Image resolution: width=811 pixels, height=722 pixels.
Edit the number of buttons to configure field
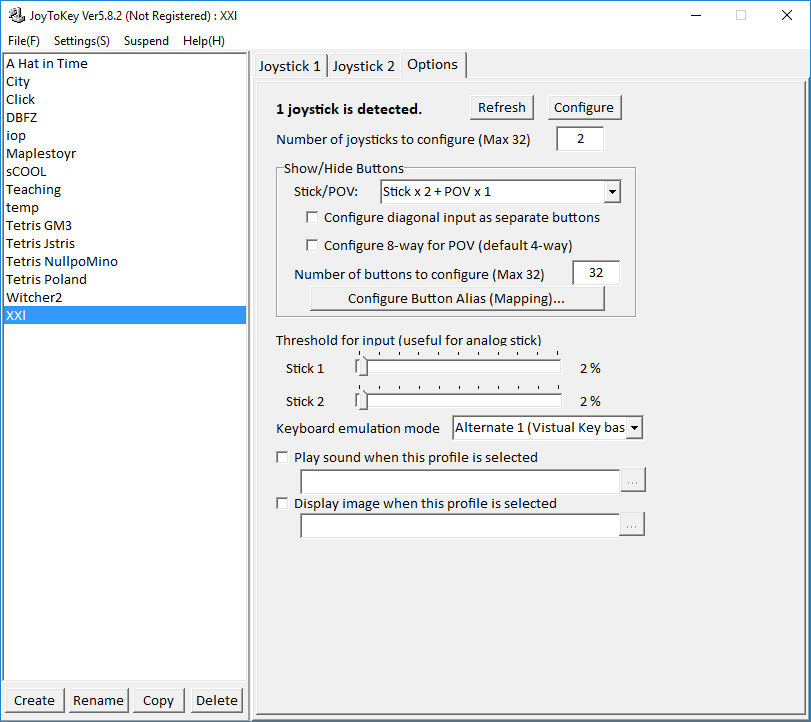click(x=596, y=273)
